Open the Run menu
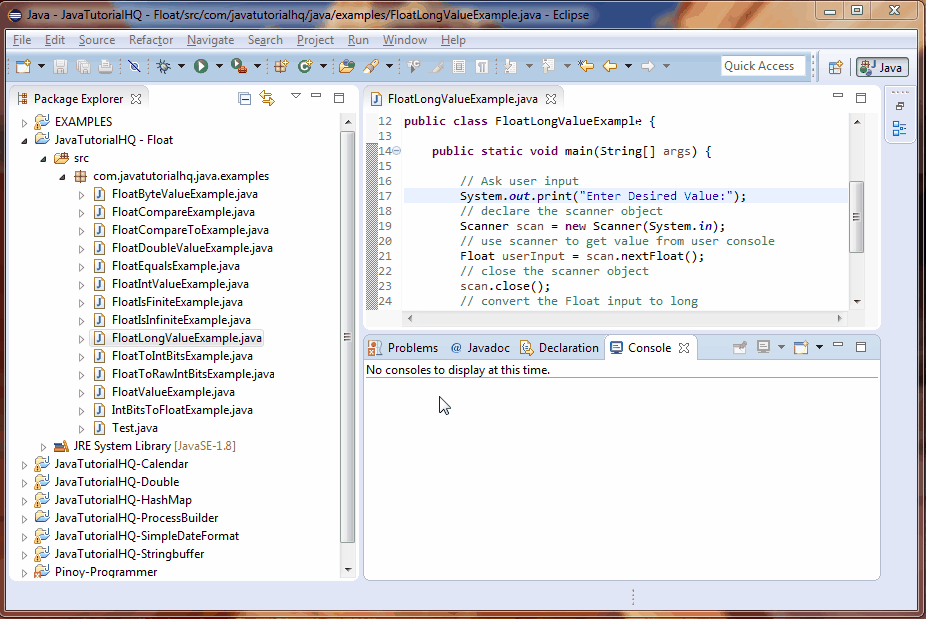926x619 pixels. point(358,40)
